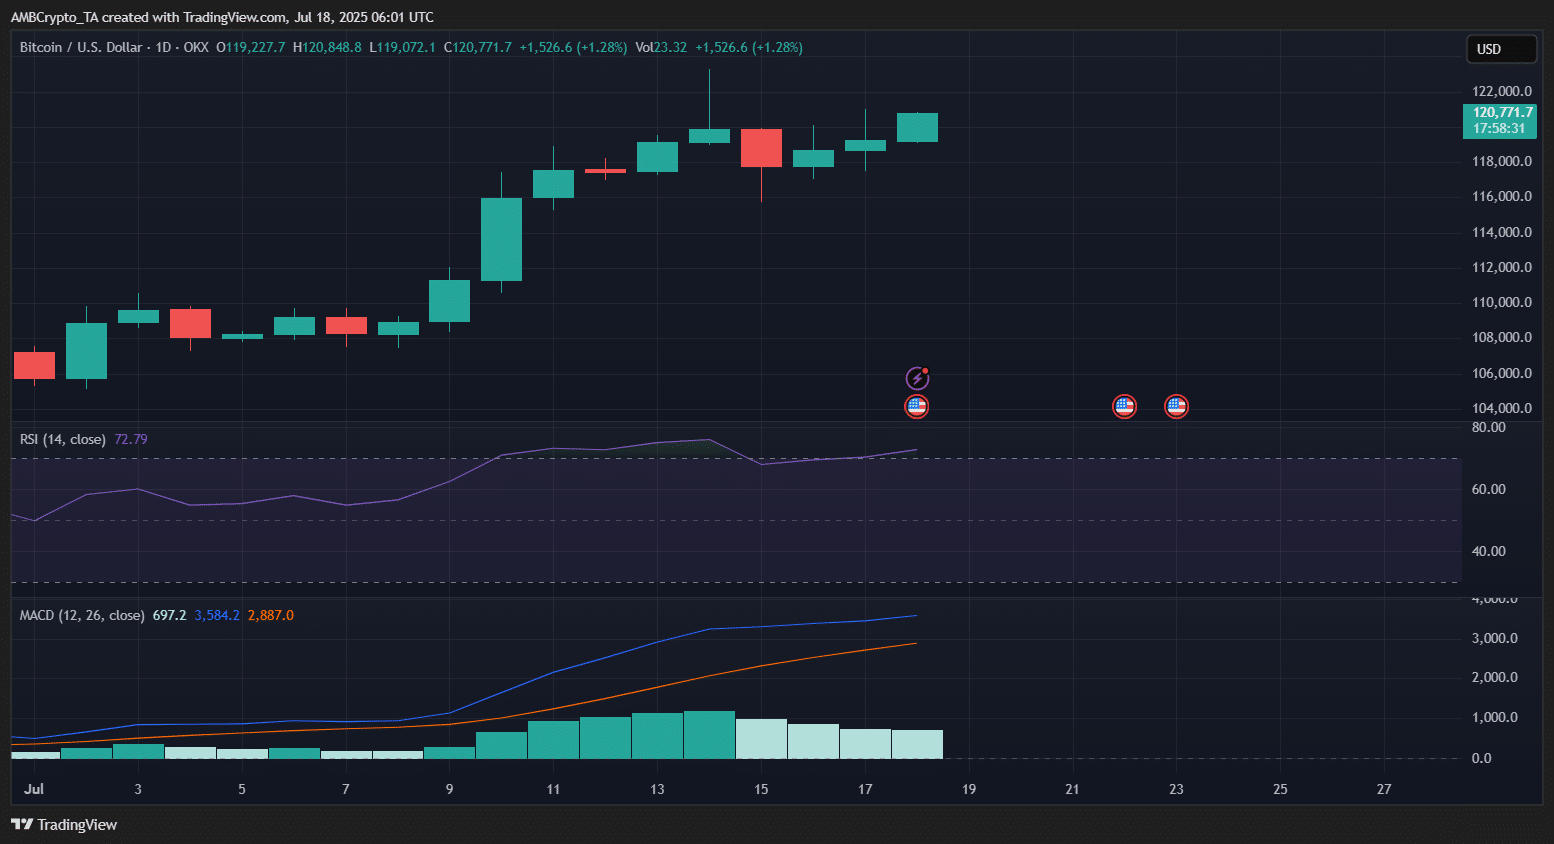This screenshot has width=1554, height=844.
Task: Select the MACD (12, 26, close) indicator label
Action: point(82,615)
